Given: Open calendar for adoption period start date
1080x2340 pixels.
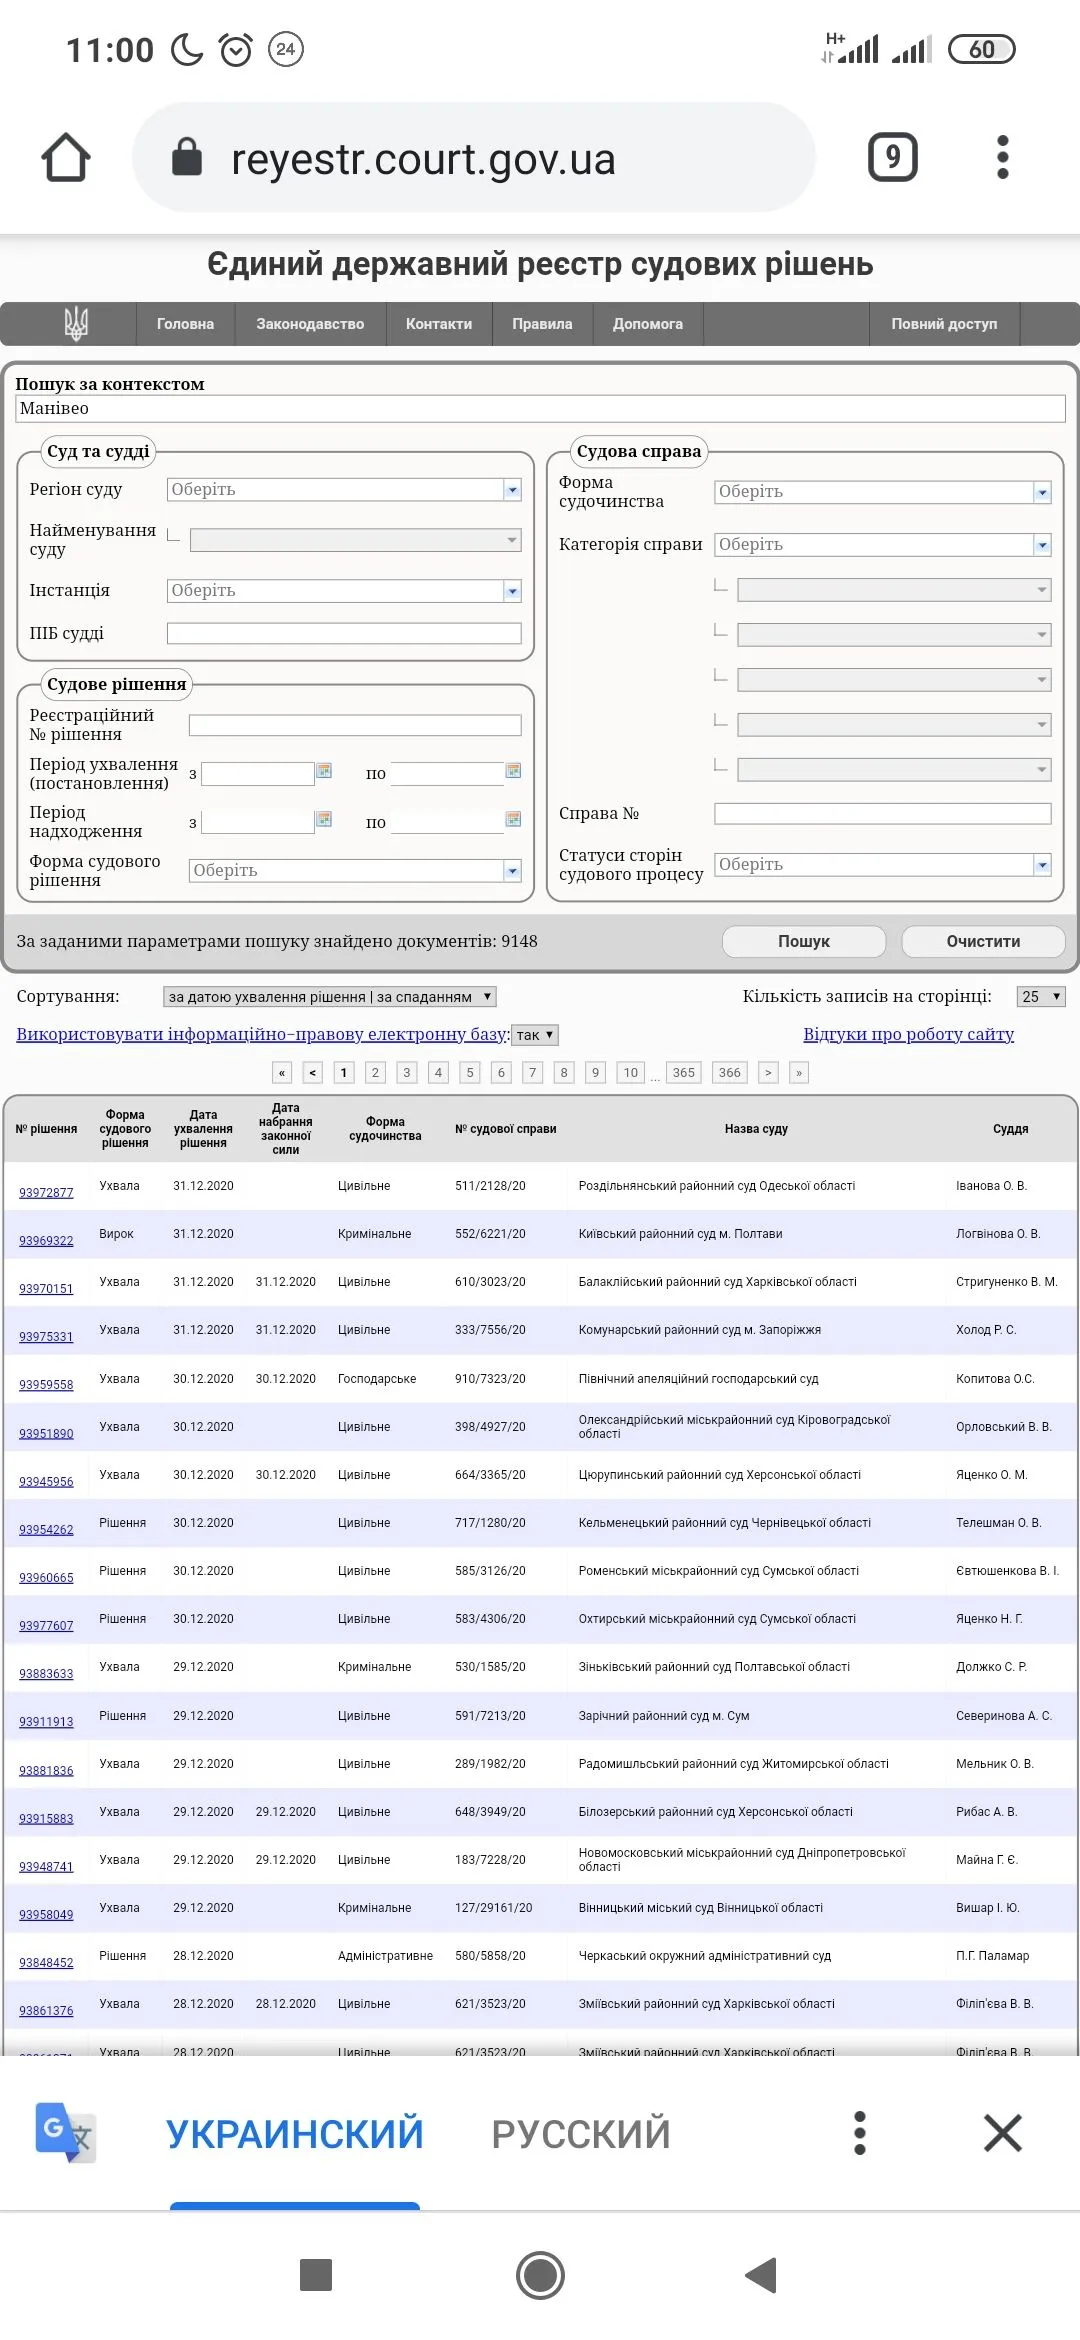Looking at the screenshot, I should click(x=324, y=771).
